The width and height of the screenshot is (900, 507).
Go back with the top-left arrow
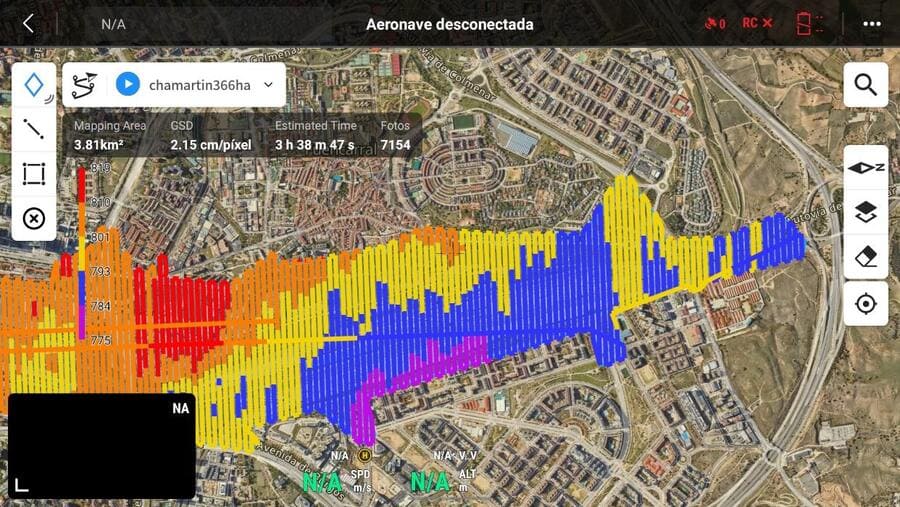click(x=28, y=24)
